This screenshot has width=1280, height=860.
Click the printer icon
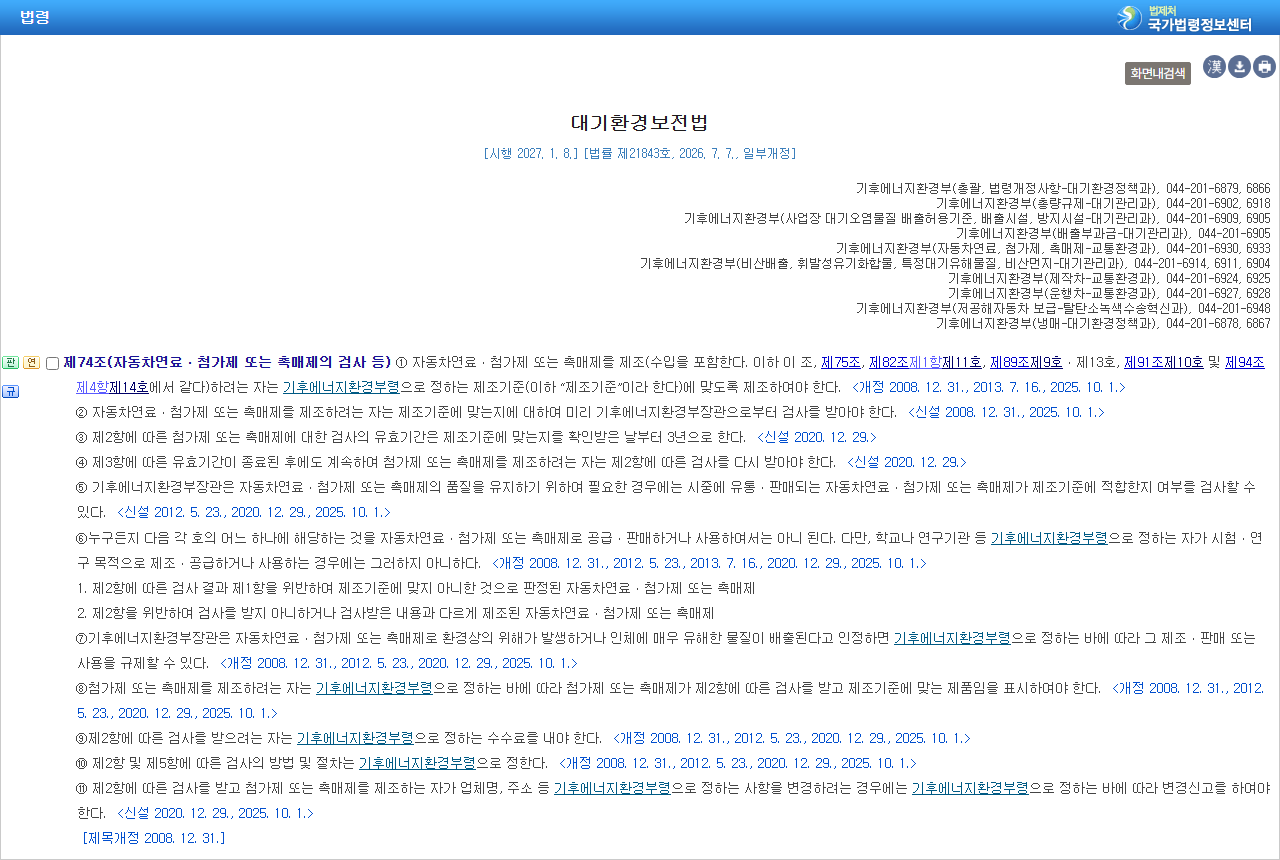[1265, 67]
